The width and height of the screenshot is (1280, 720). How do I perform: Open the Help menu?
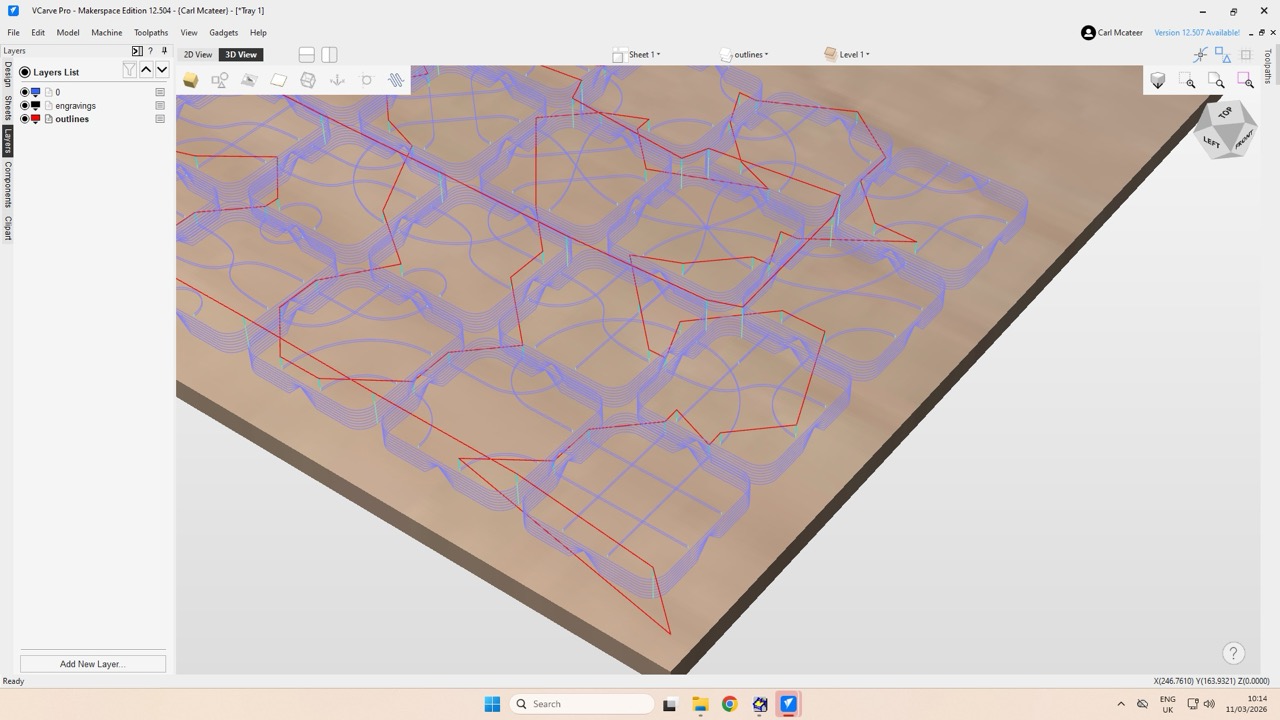[x=258, y=33]
